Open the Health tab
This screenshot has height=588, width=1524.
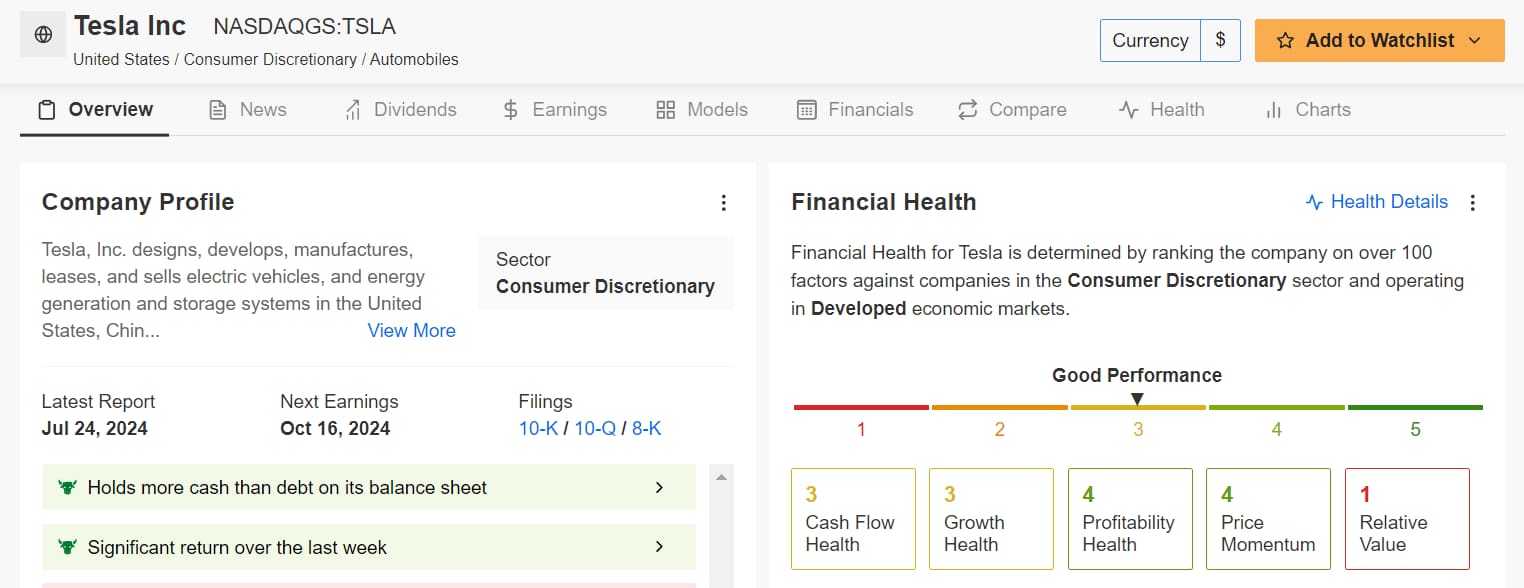click(x=1162, y=110)
